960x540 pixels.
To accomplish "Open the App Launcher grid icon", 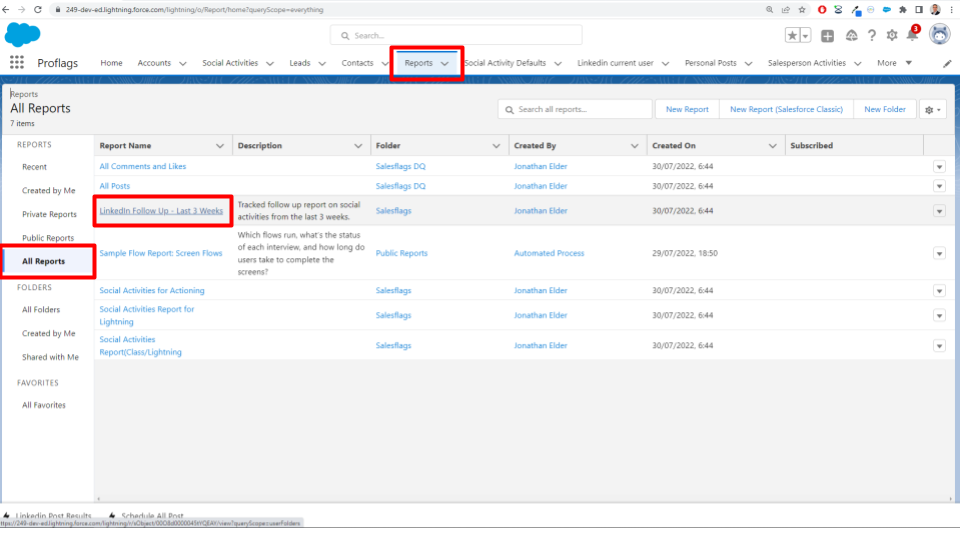I will pyautogui.click(x=17, y=62).
